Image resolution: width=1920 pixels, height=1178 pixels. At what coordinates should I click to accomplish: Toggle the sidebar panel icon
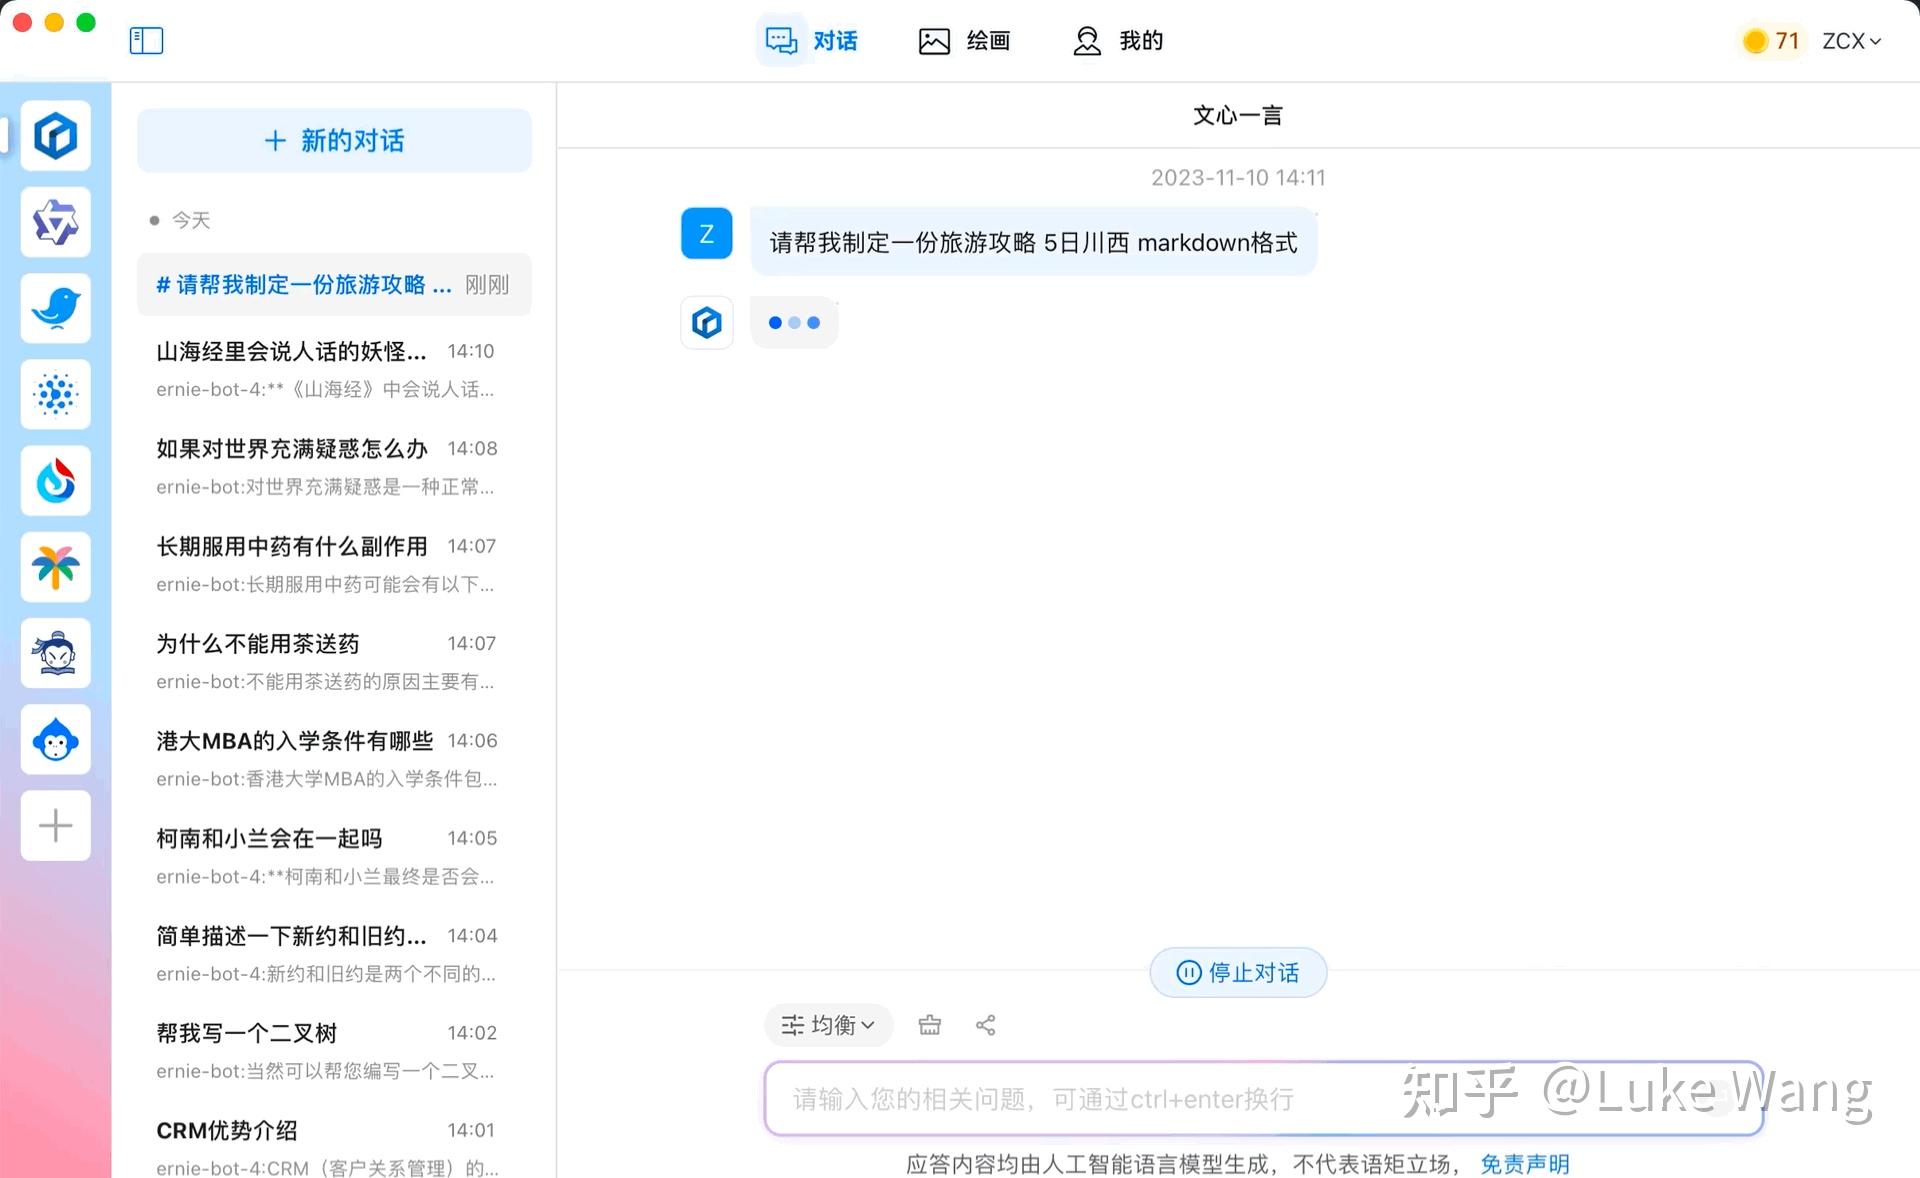[146, 41]
